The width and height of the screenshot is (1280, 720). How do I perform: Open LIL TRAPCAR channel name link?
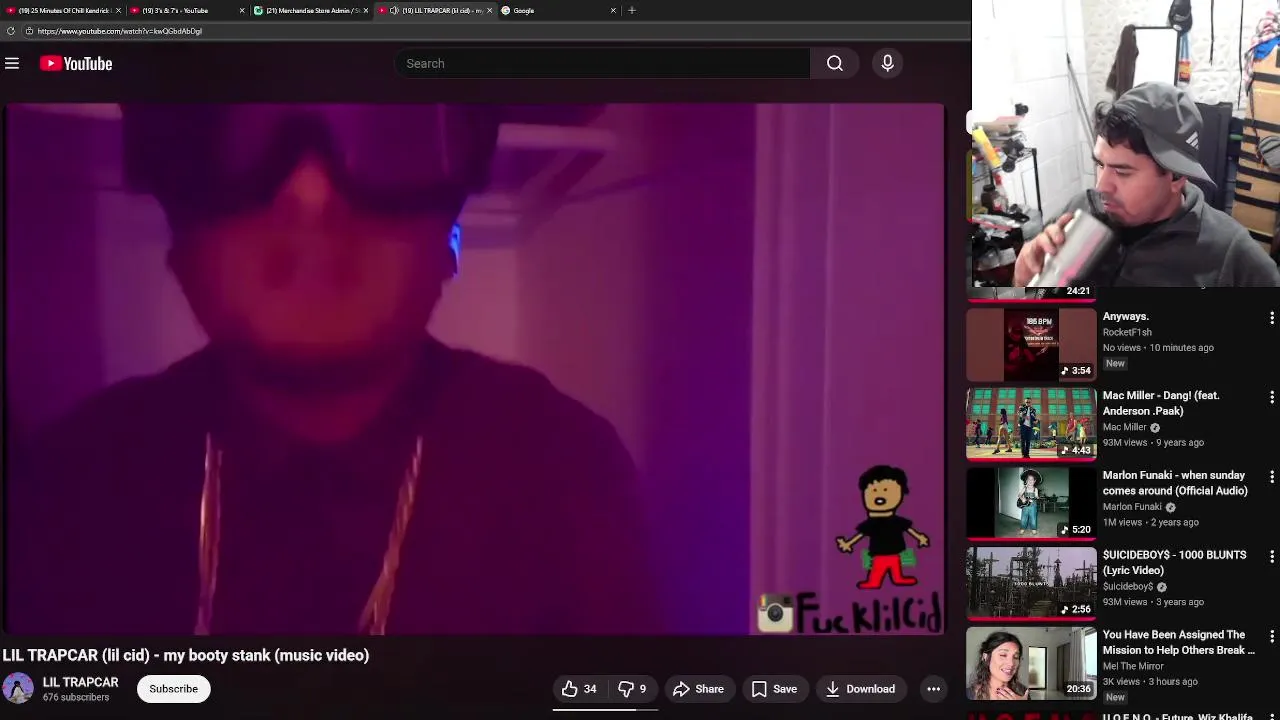tap(80, 682)
